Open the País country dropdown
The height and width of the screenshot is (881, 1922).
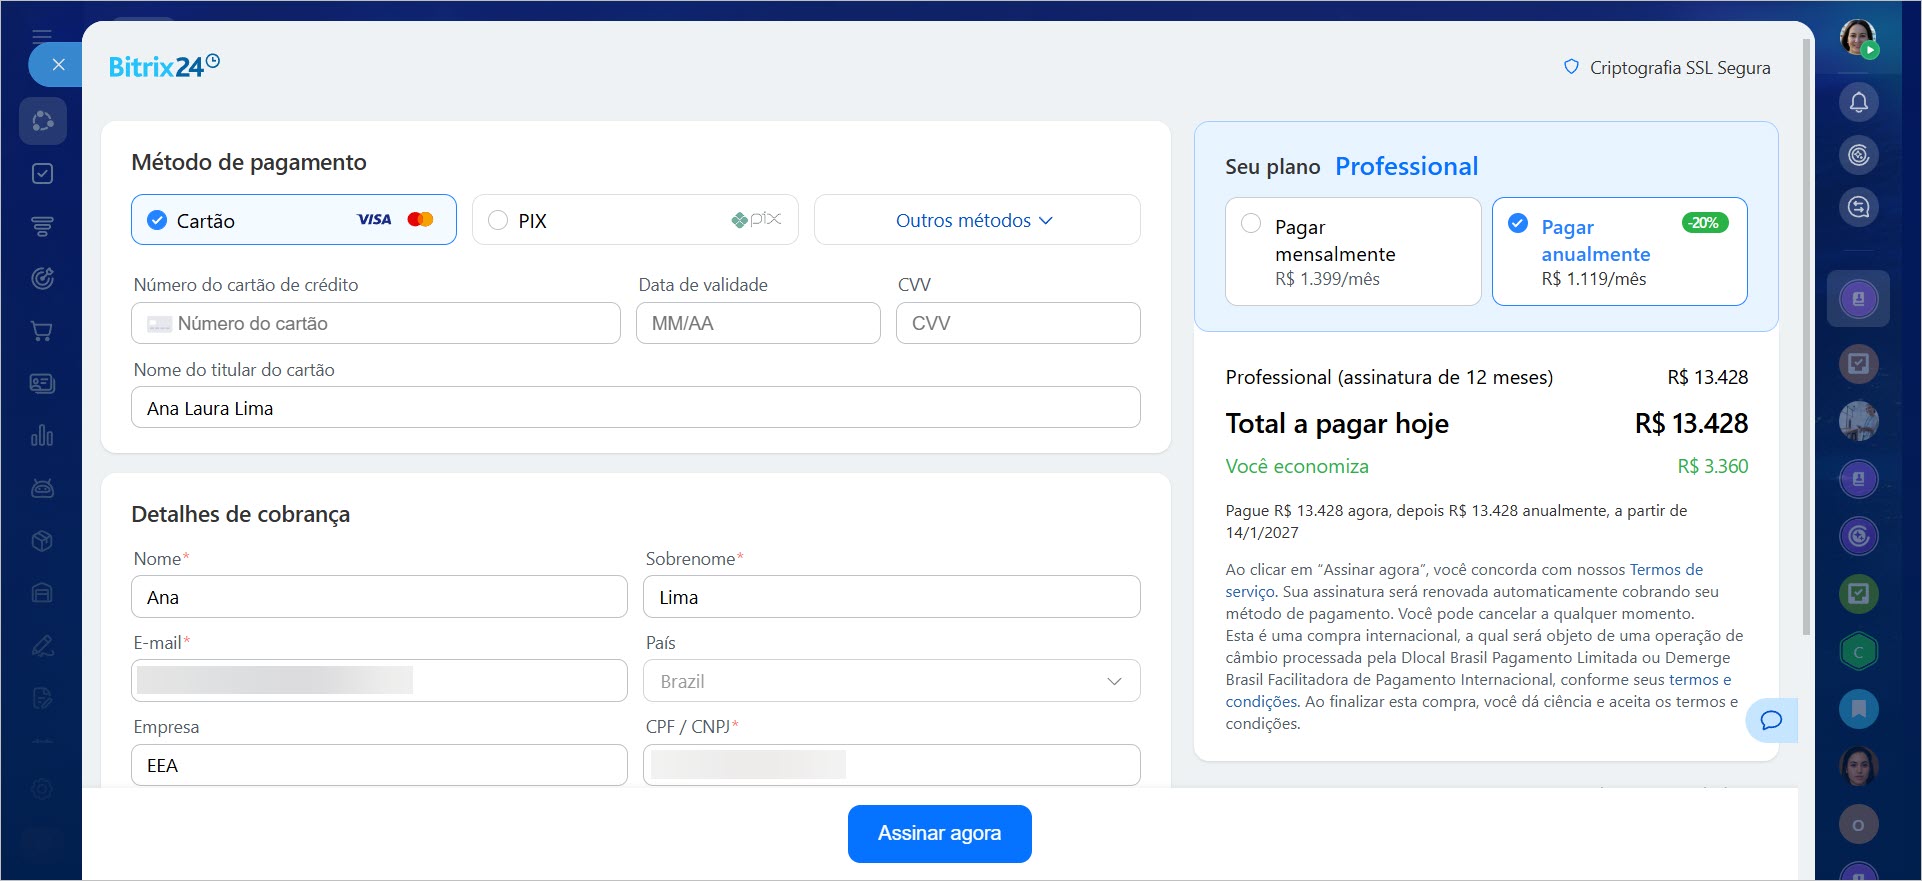pos(891,681)
